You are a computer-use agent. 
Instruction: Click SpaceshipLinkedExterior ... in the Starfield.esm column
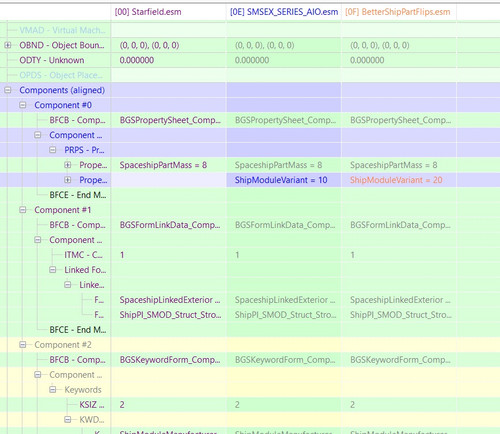point(170,300)
